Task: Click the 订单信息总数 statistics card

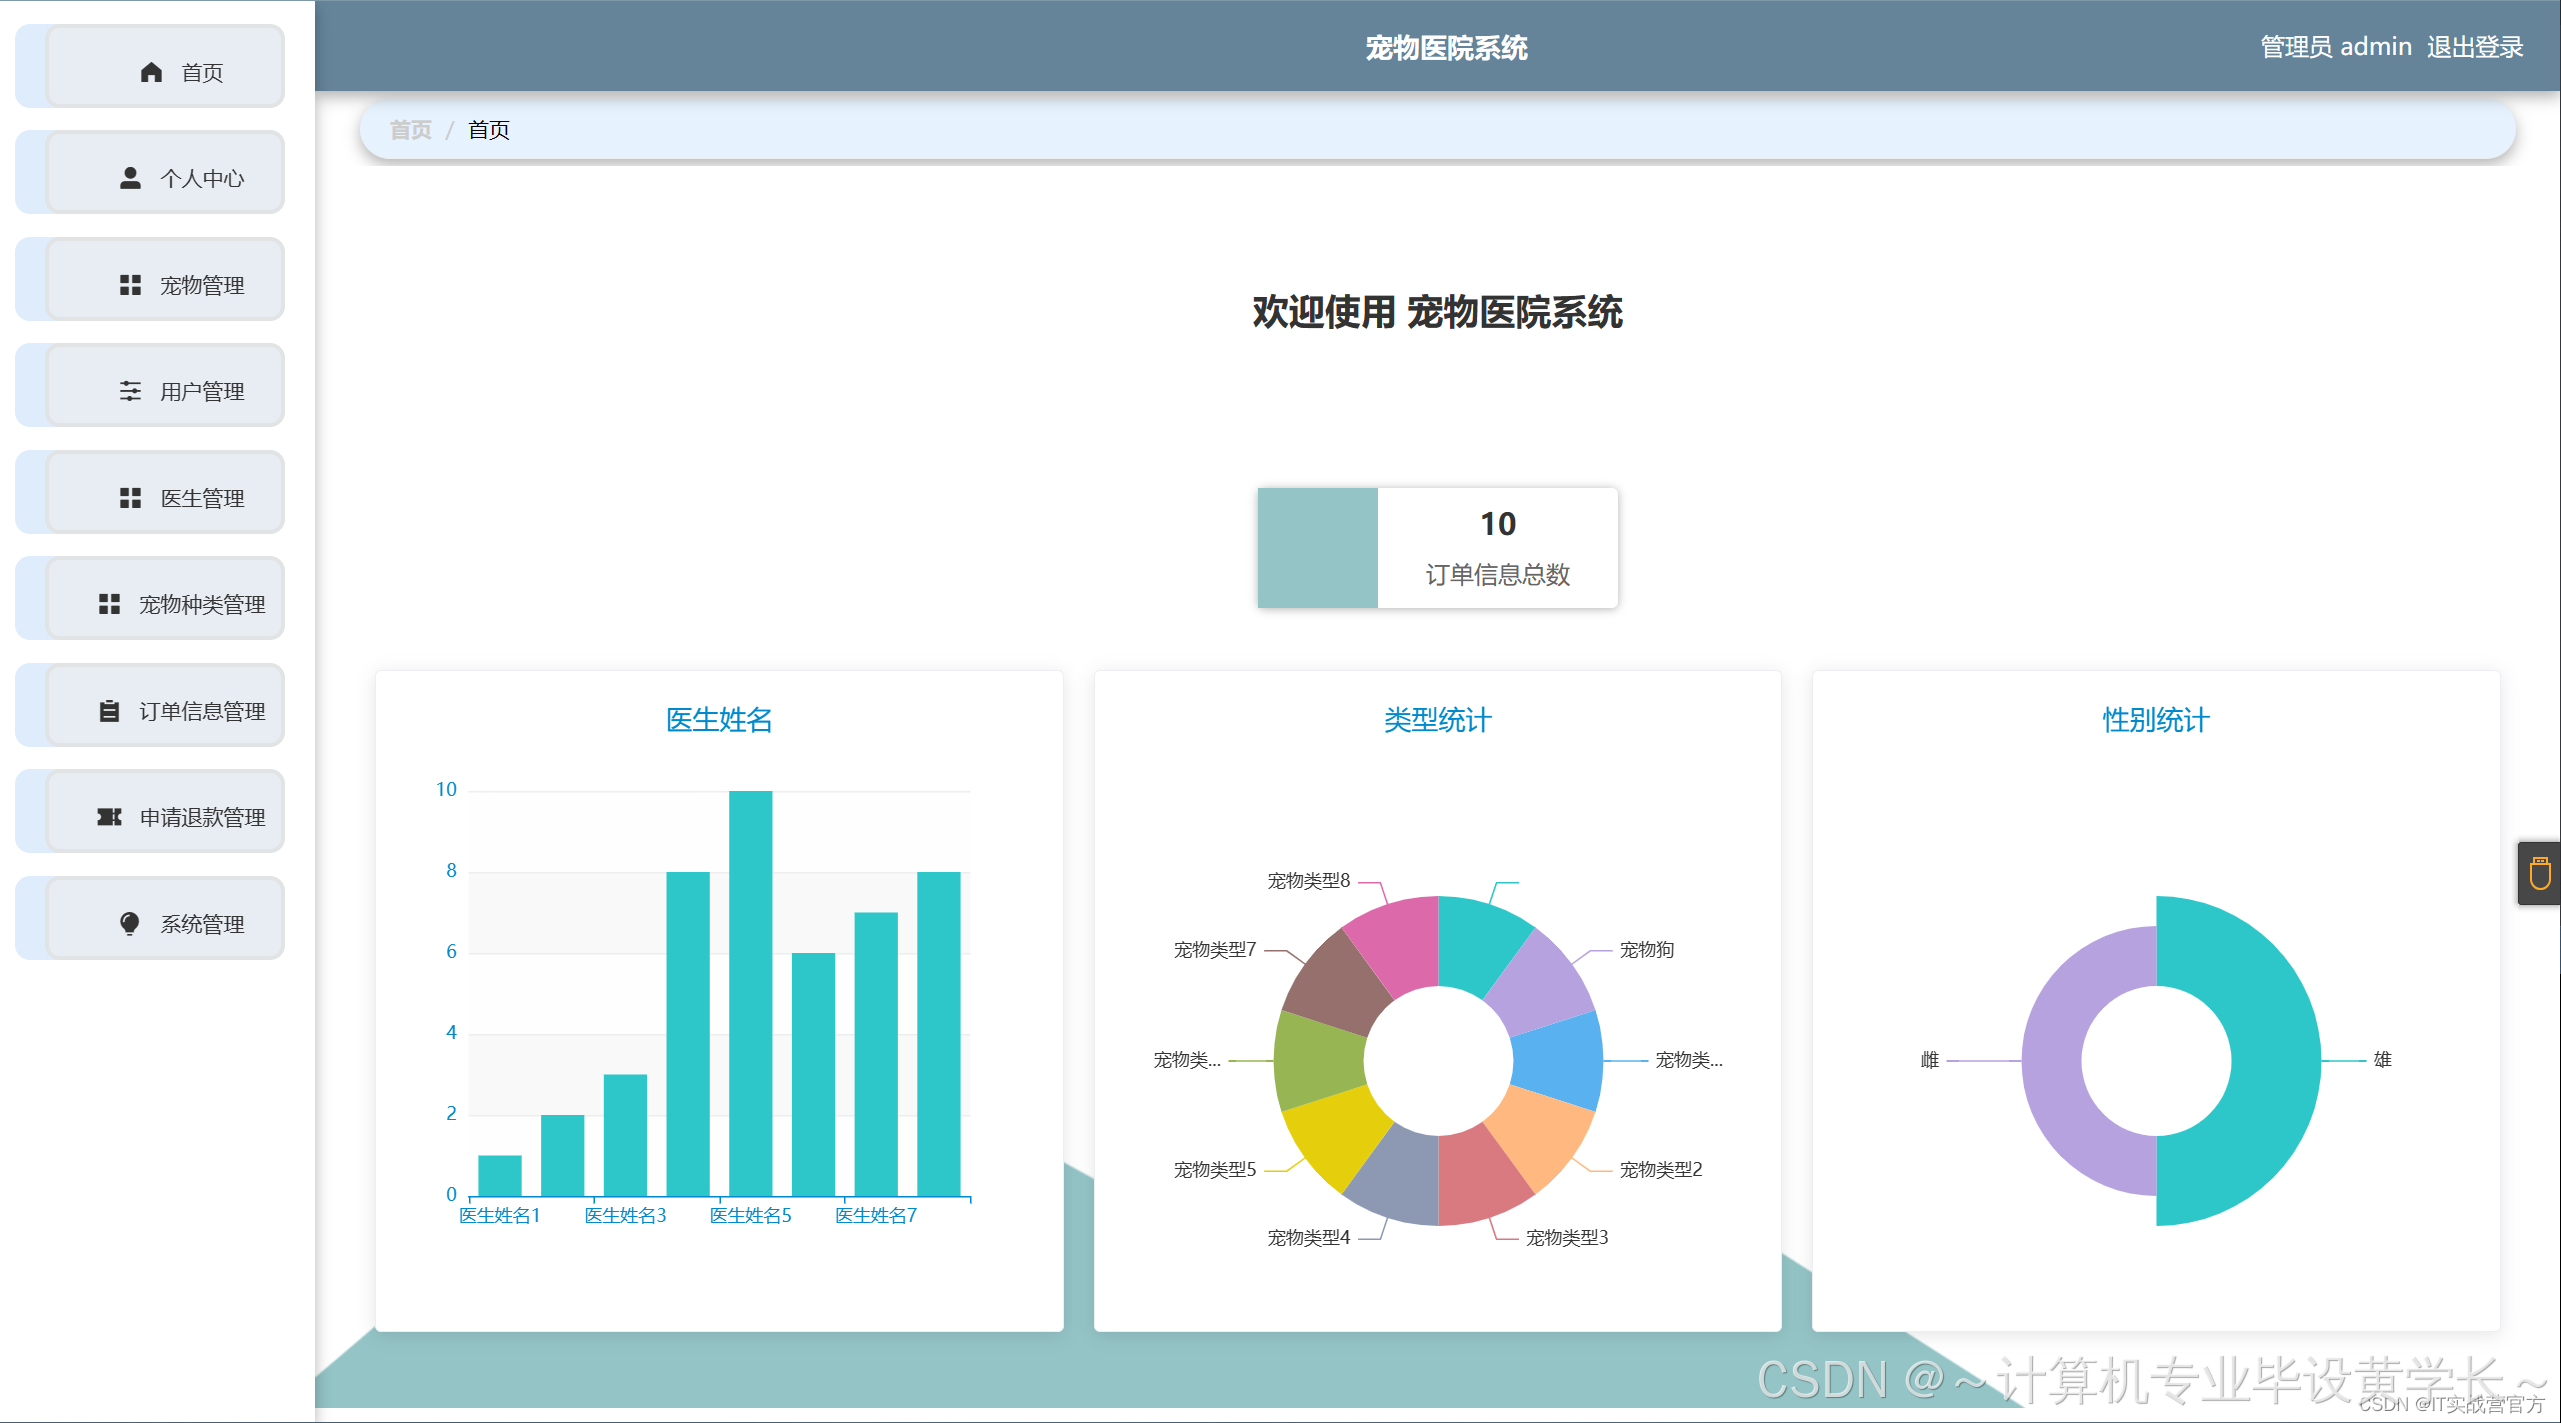Action: click(1437, 548)
